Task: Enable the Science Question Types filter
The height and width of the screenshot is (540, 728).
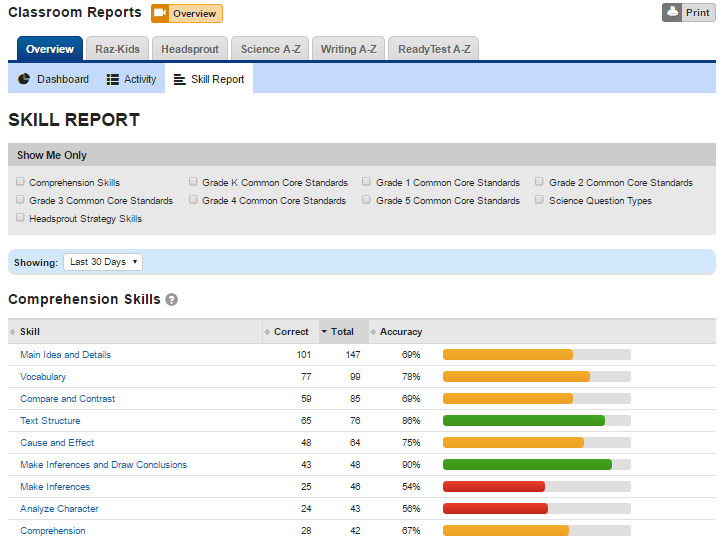Action: coord(539,200)
